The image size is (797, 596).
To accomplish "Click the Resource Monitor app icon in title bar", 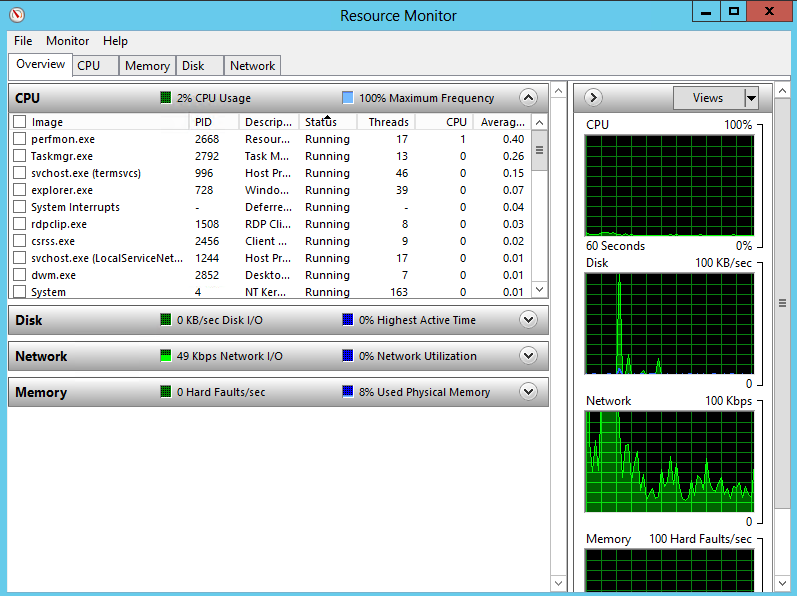I will [x=16, y=15].
